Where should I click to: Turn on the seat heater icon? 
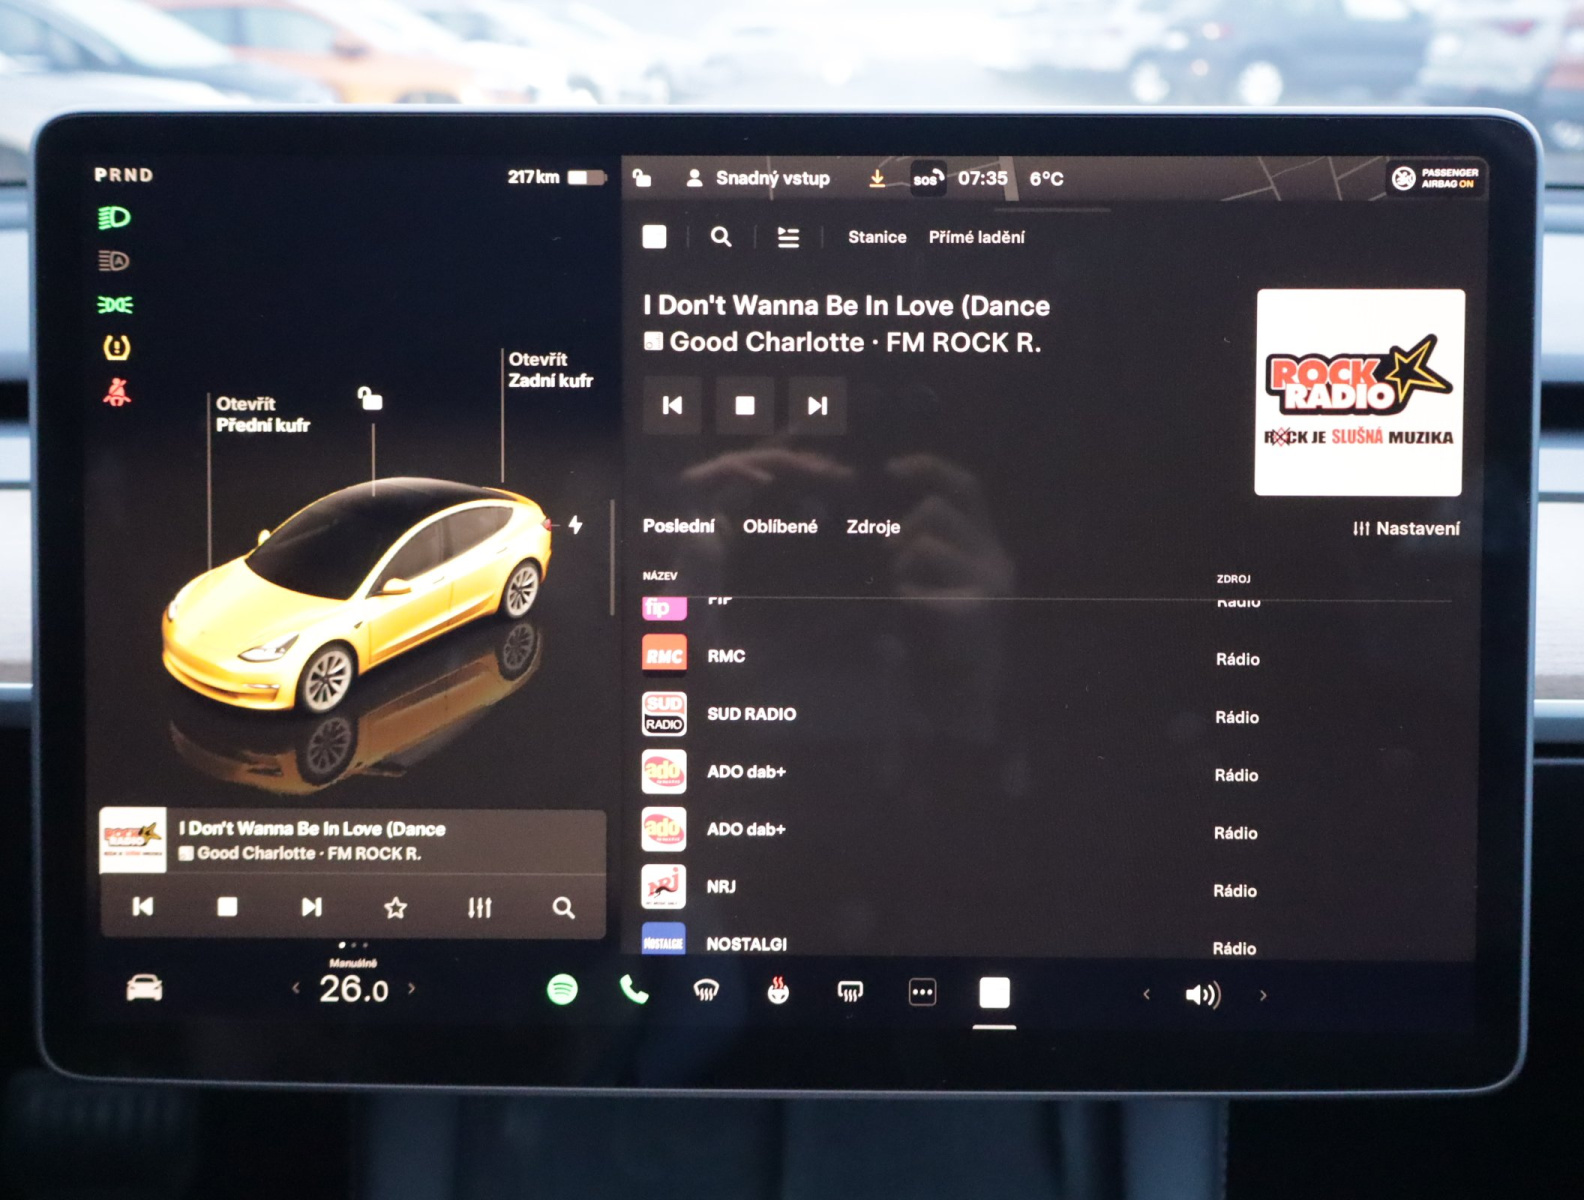coord(778,991)
